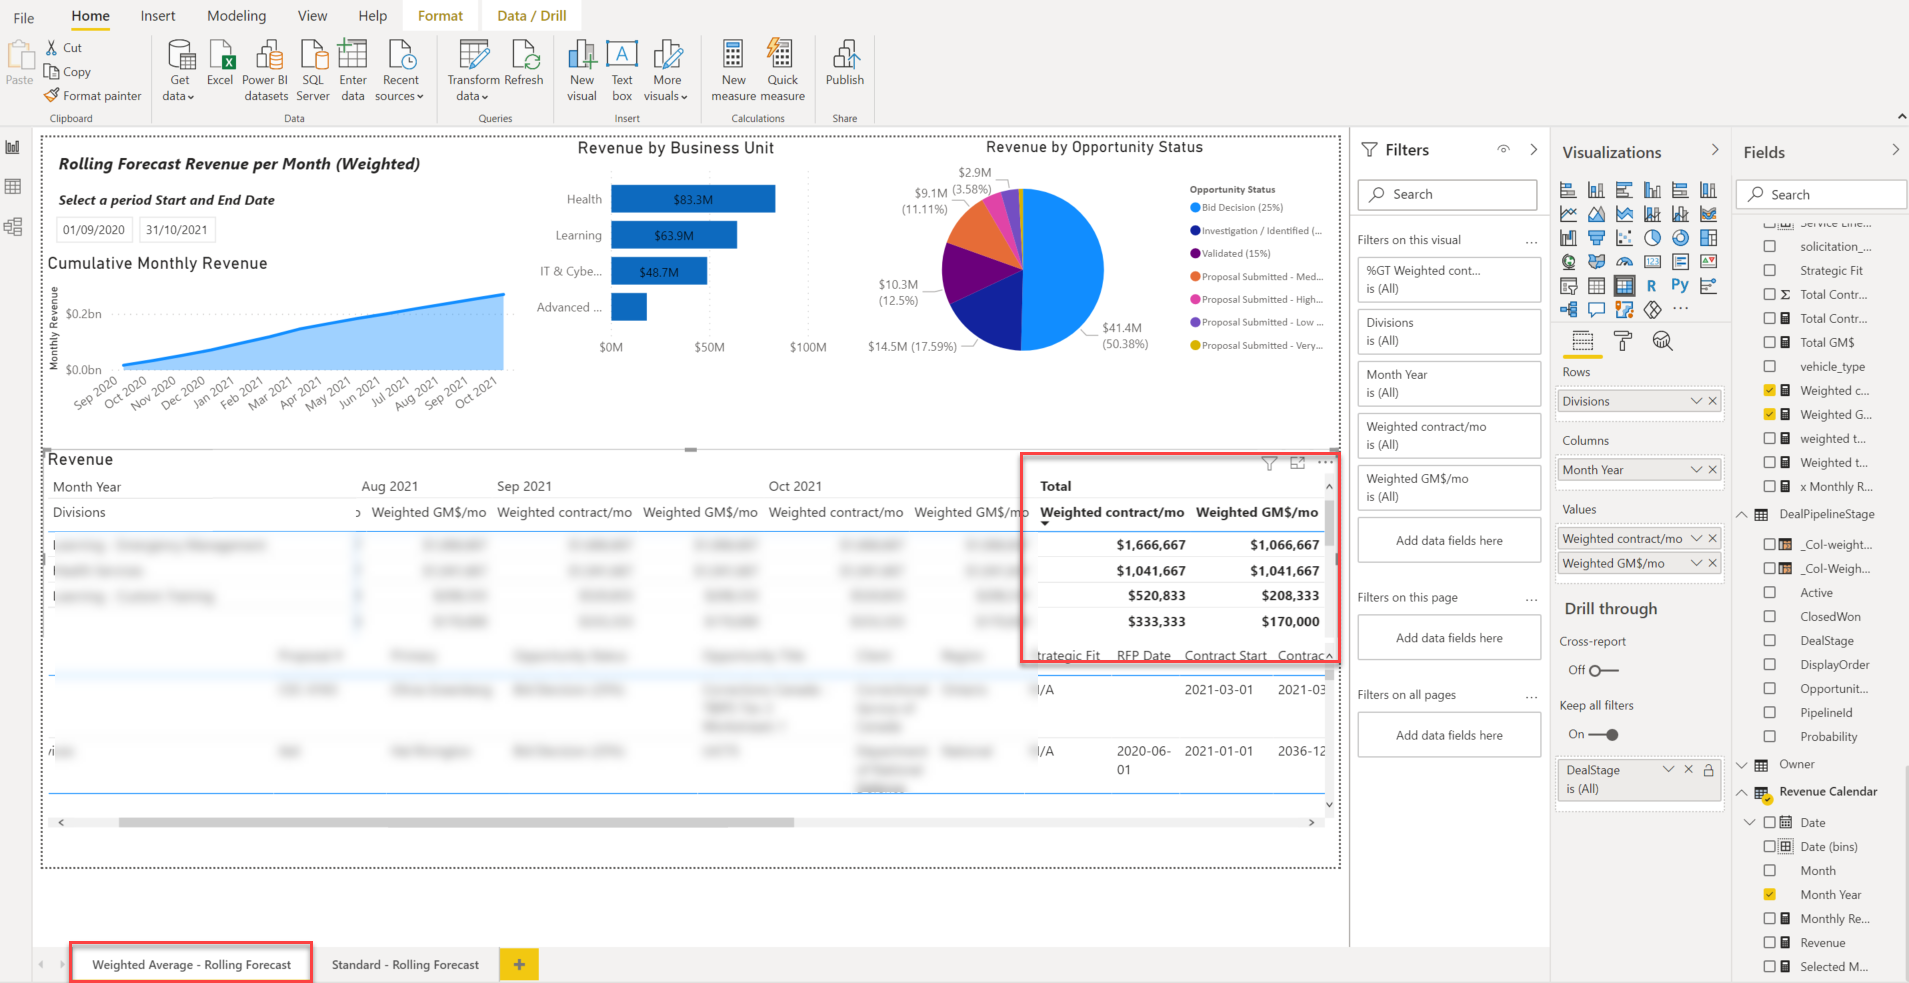1909x983 pixels.
Task: Choose the gauge visualization icon
Action: click(x=1624, y=261)
